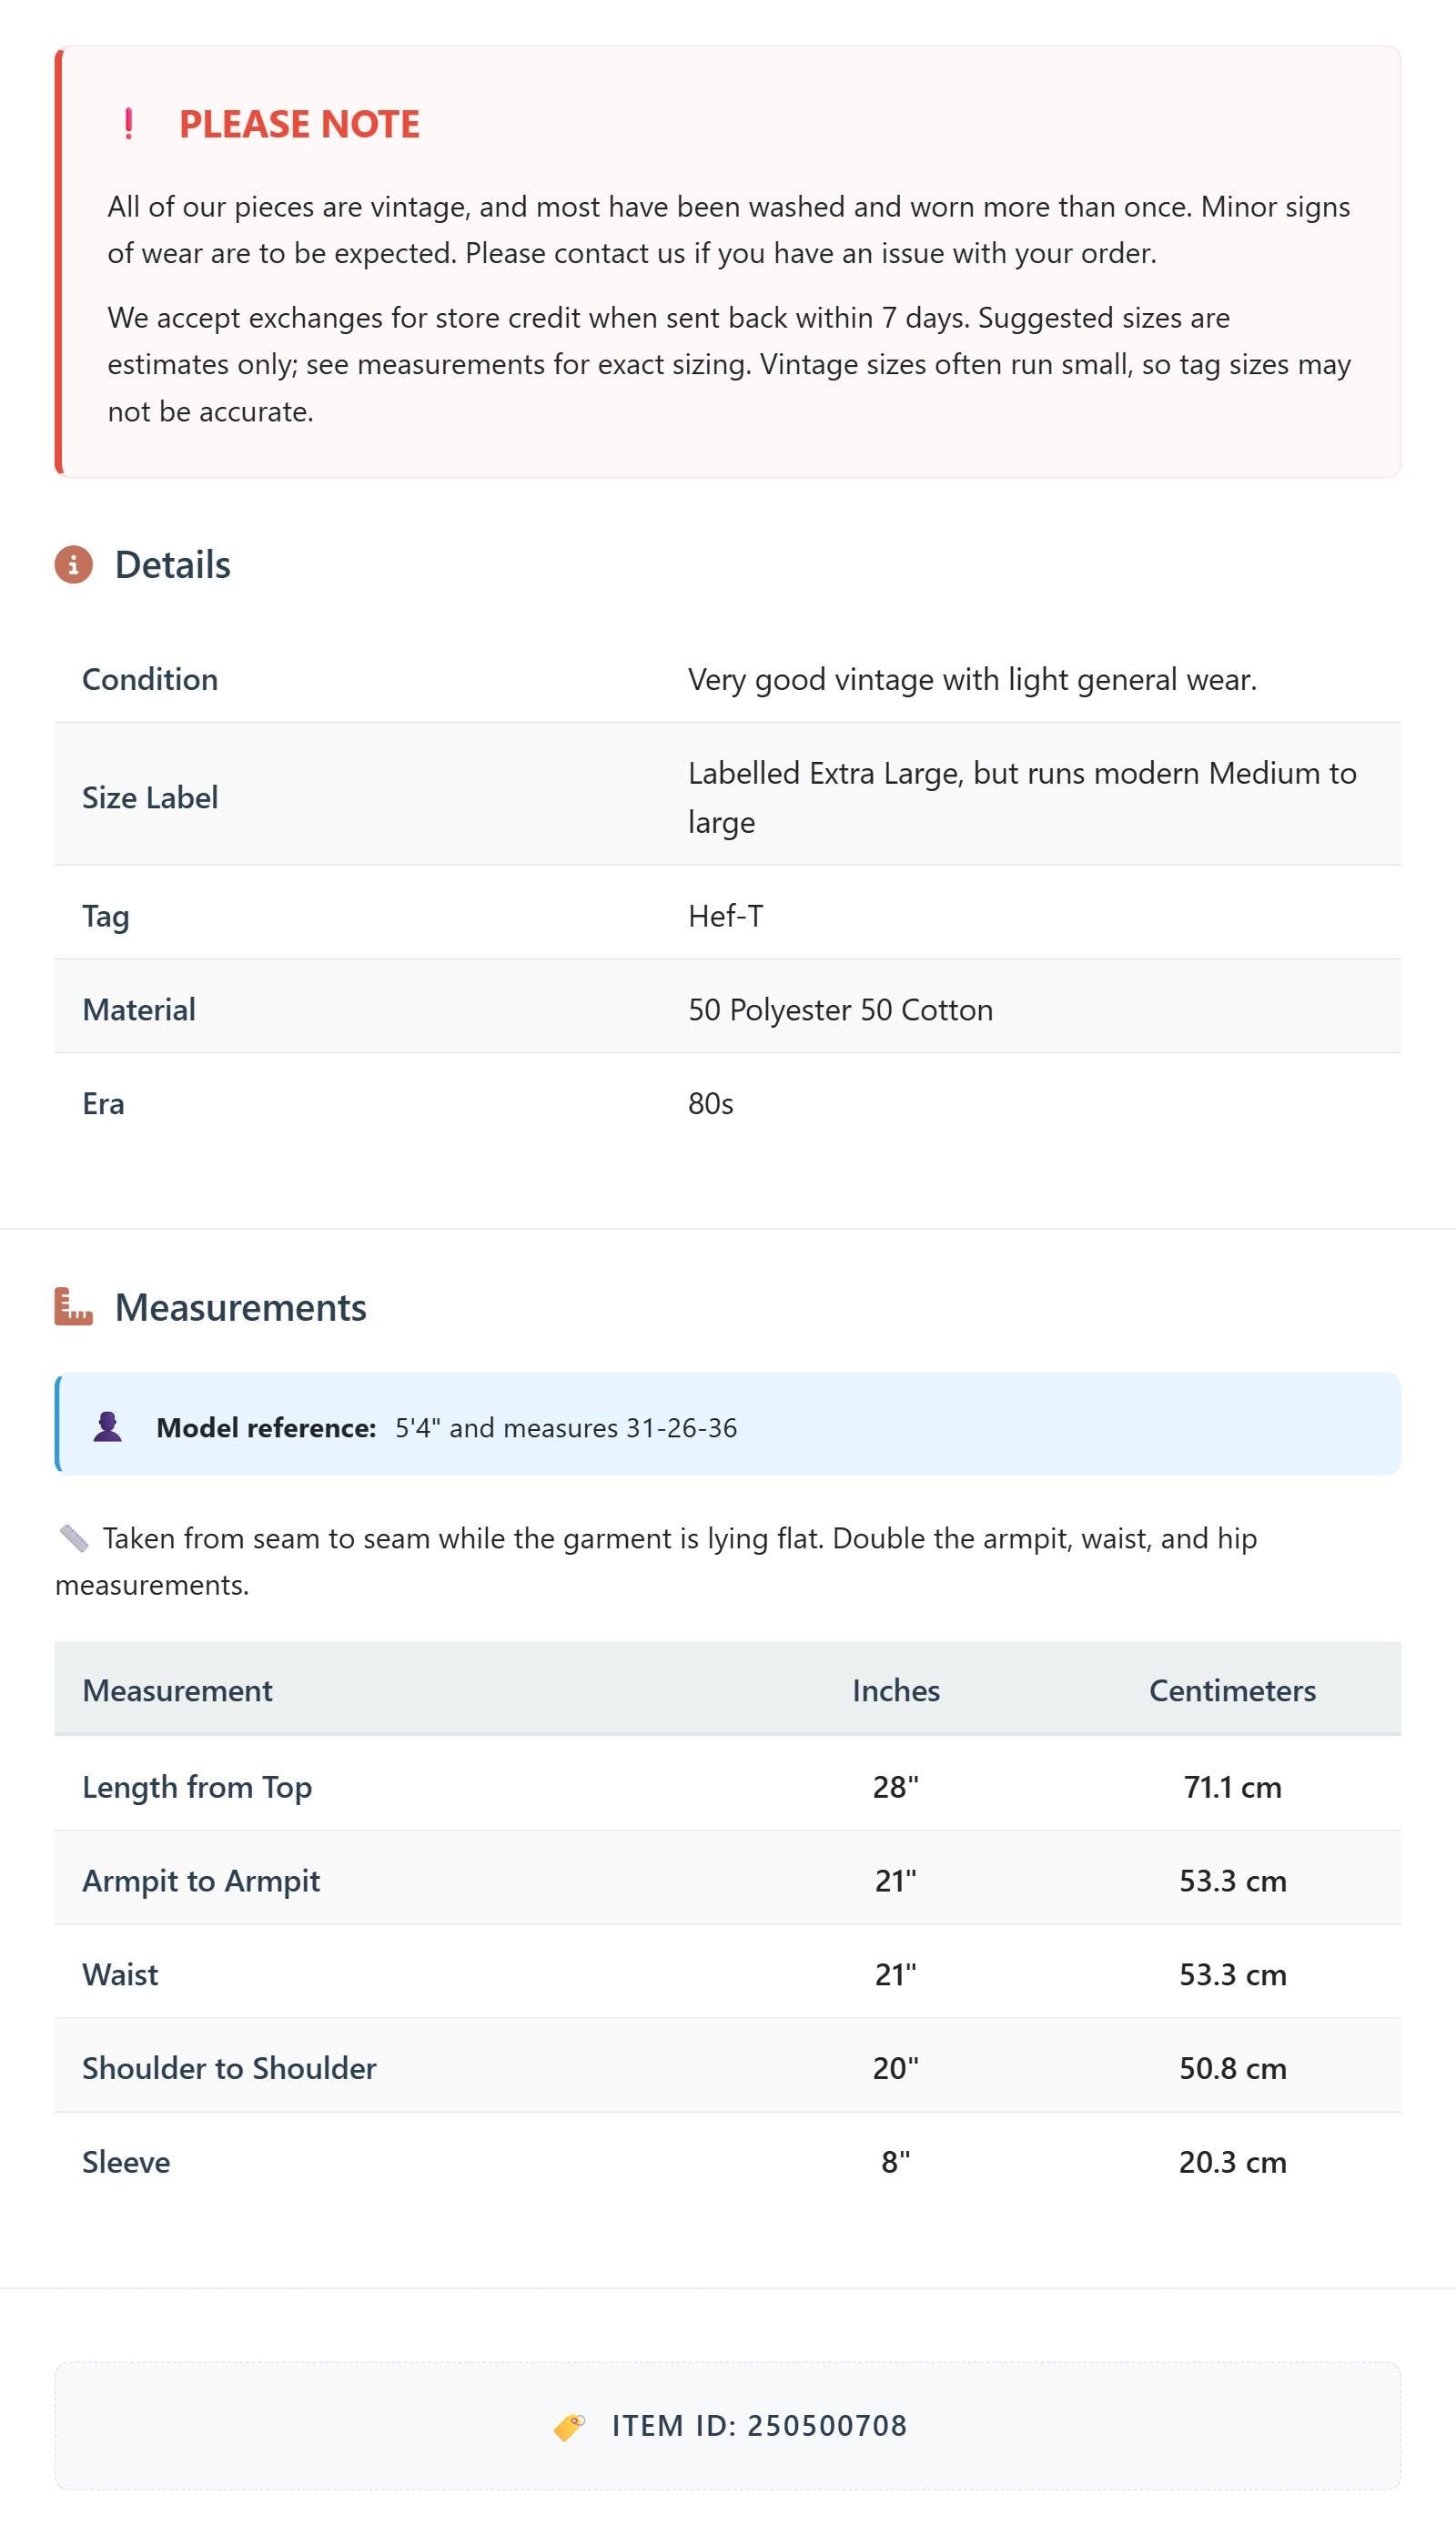Click the purple model silhouette icon
Viewport: 1456px width, 2536px height.
pyautogui.click(x=108, y=1427)
